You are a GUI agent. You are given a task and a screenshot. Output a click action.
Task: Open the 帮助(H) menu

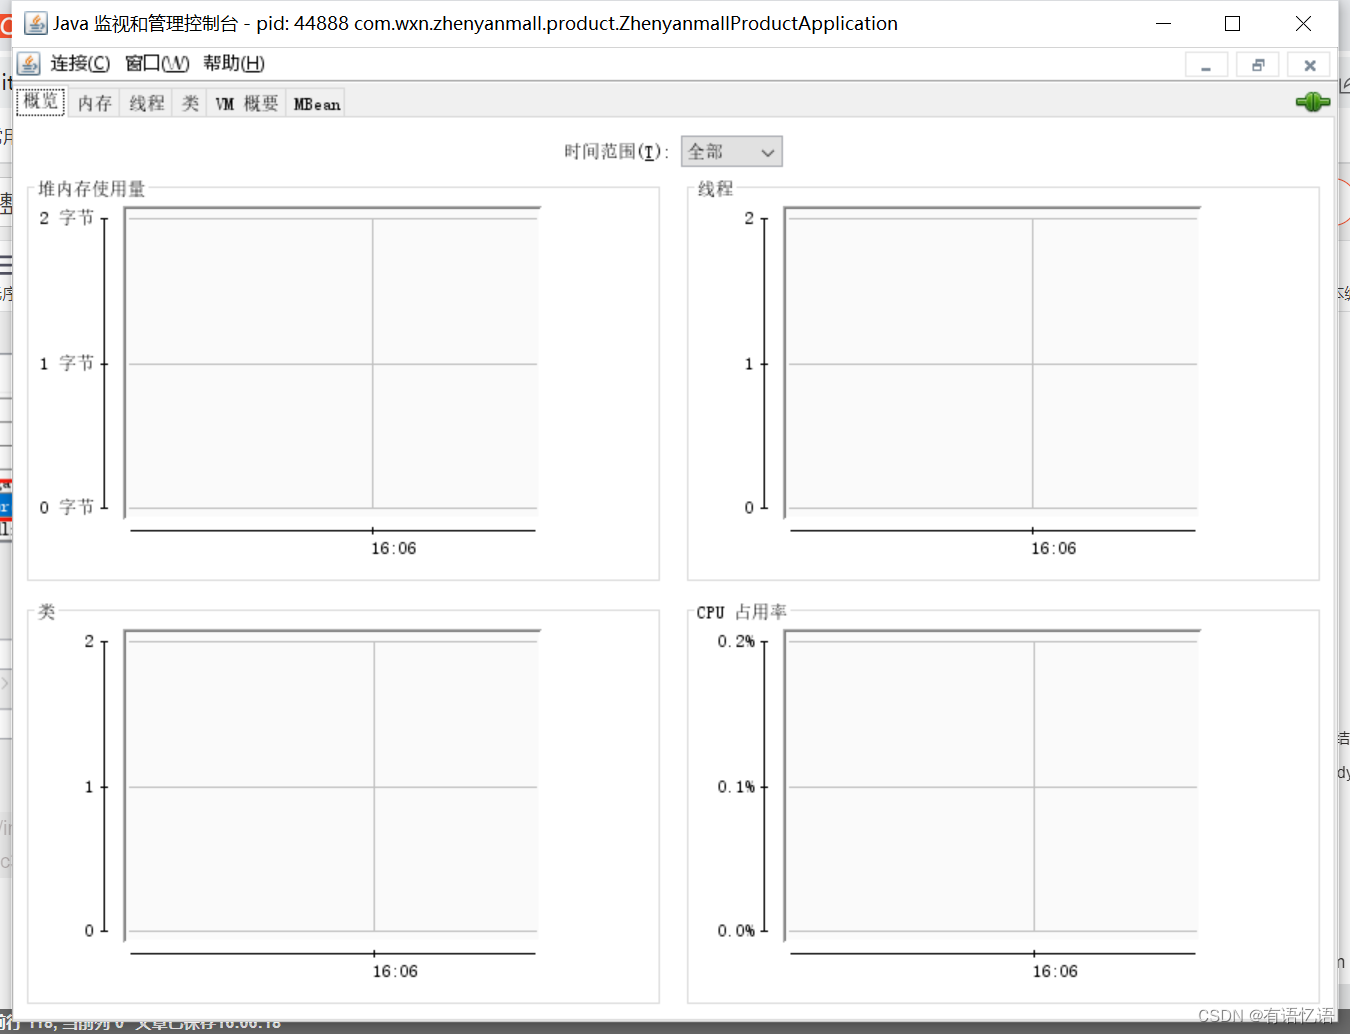point(234,64)
